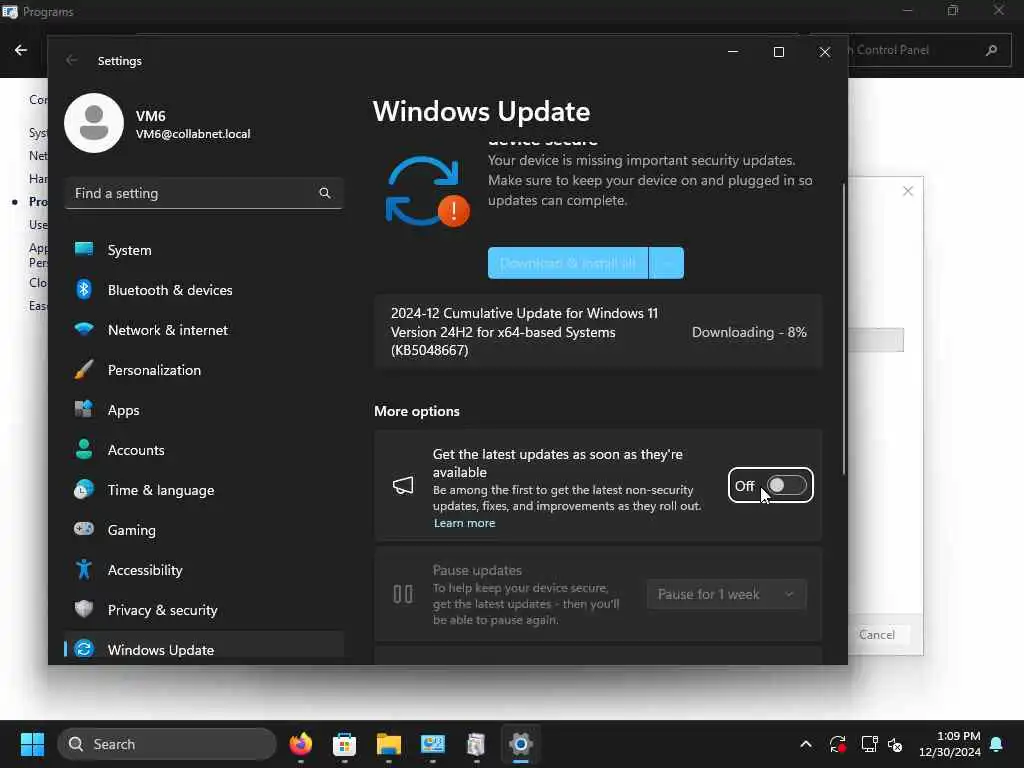Click the Time & language clock icon
This screenshot has height=768, width=1024.
pyautogui.click(x=84, y=489)
